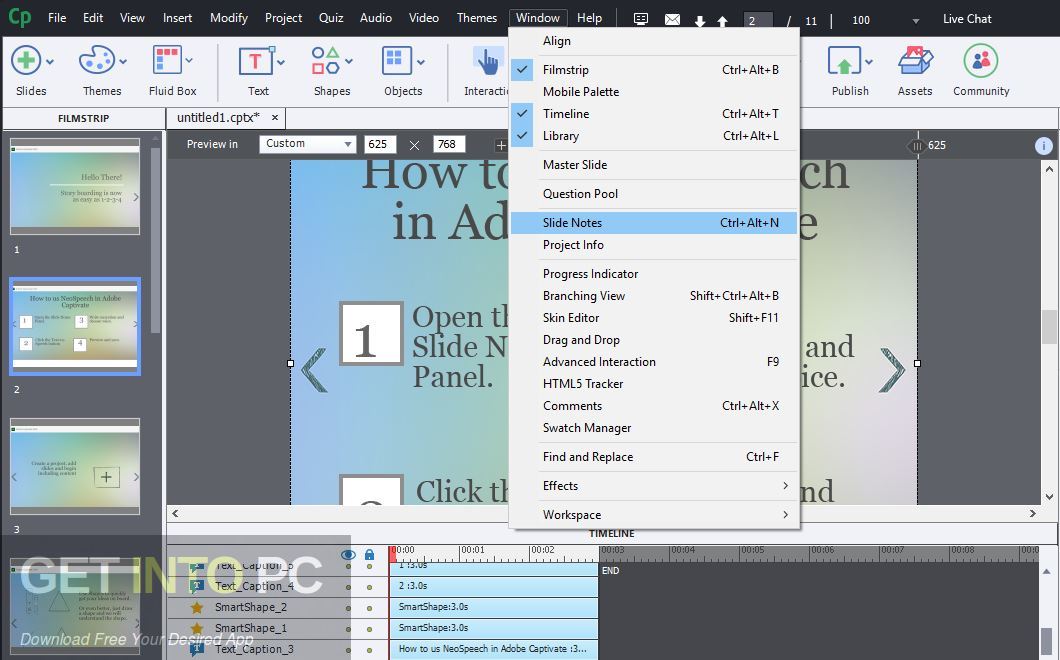Expand the Shapes dropdown arrow
This screenshot has height=660, width=1060.
click(x=349, y=62)
